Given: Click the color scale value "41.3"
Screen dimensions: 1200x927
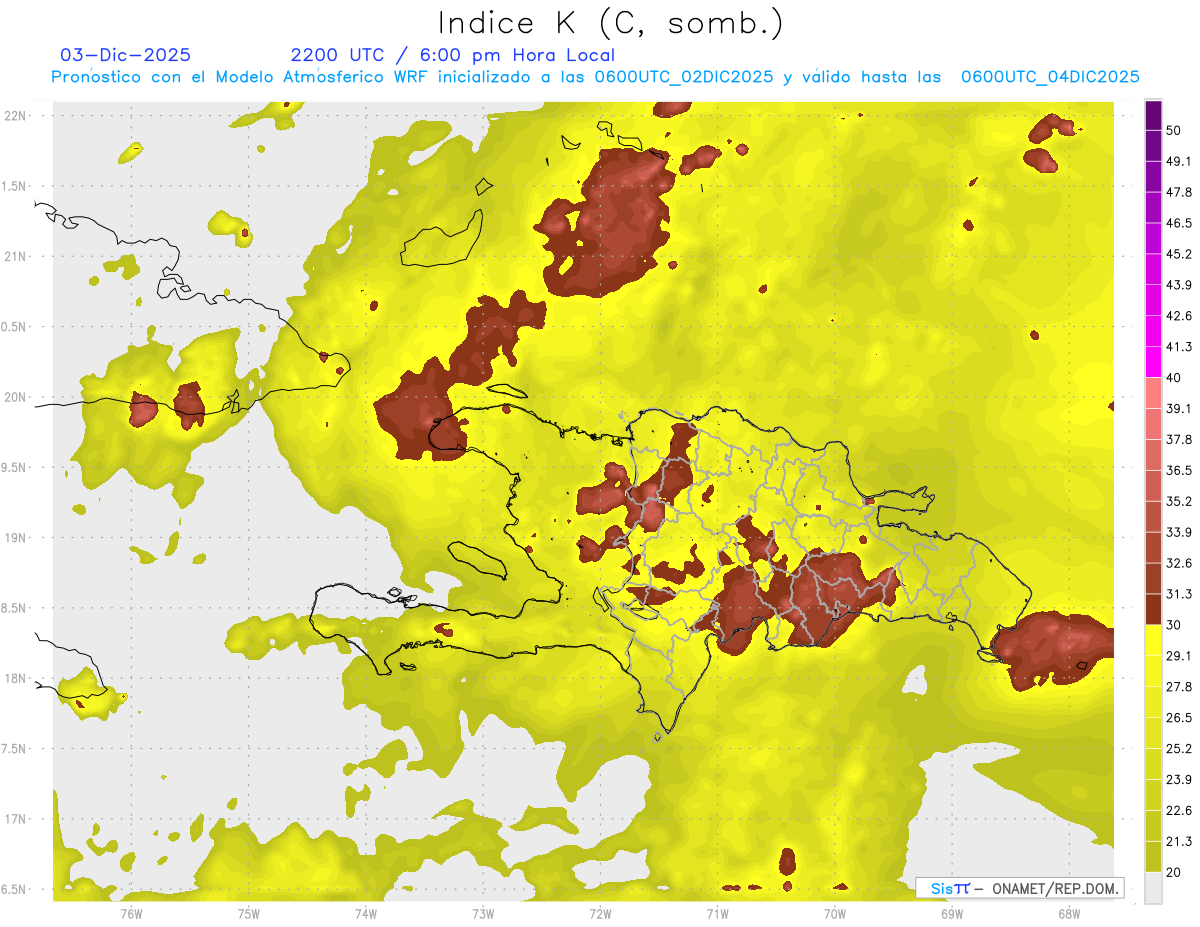Looking at the screenshot, I should coord(1179,347).
